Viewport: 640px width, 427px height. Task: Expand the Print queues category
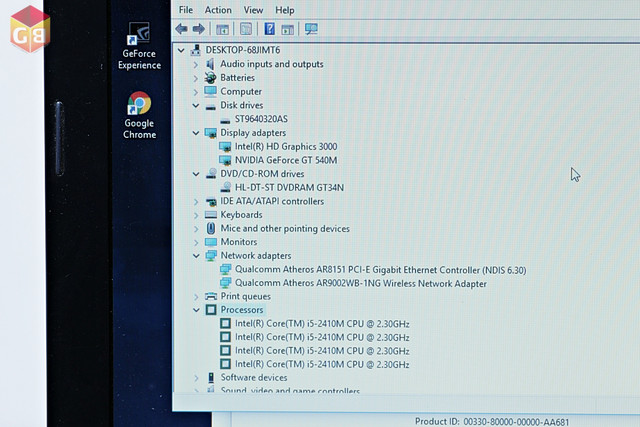pyautogui.click(x=196, y=297)
